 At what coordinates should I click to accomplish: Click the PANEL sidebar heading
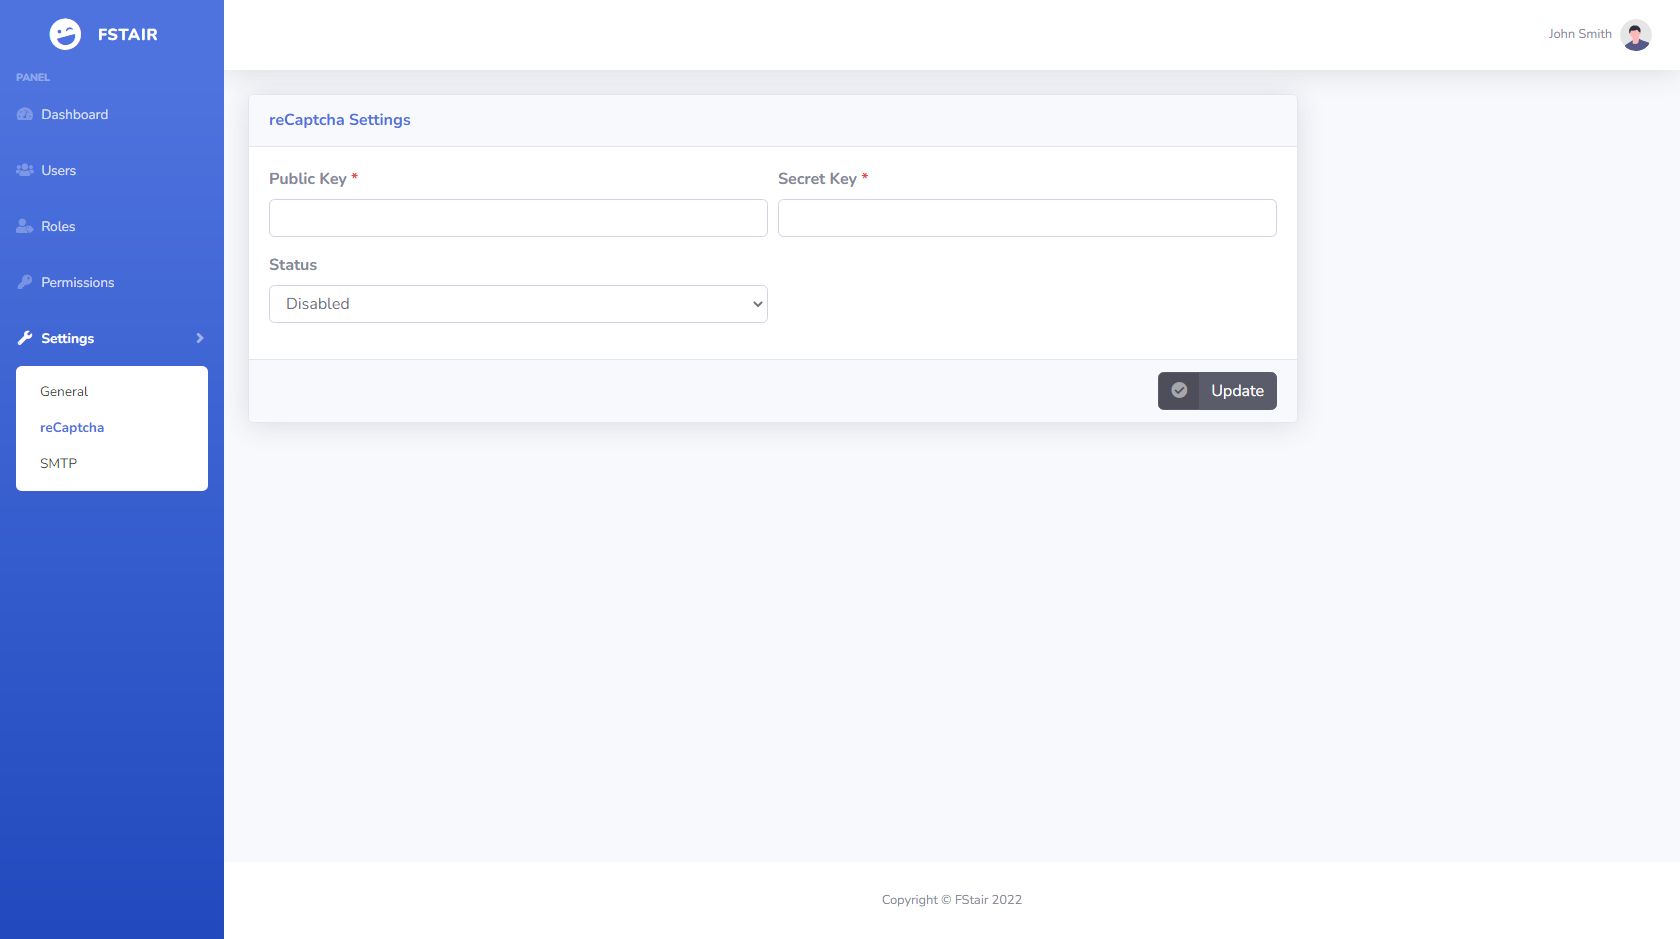(33, 77)
